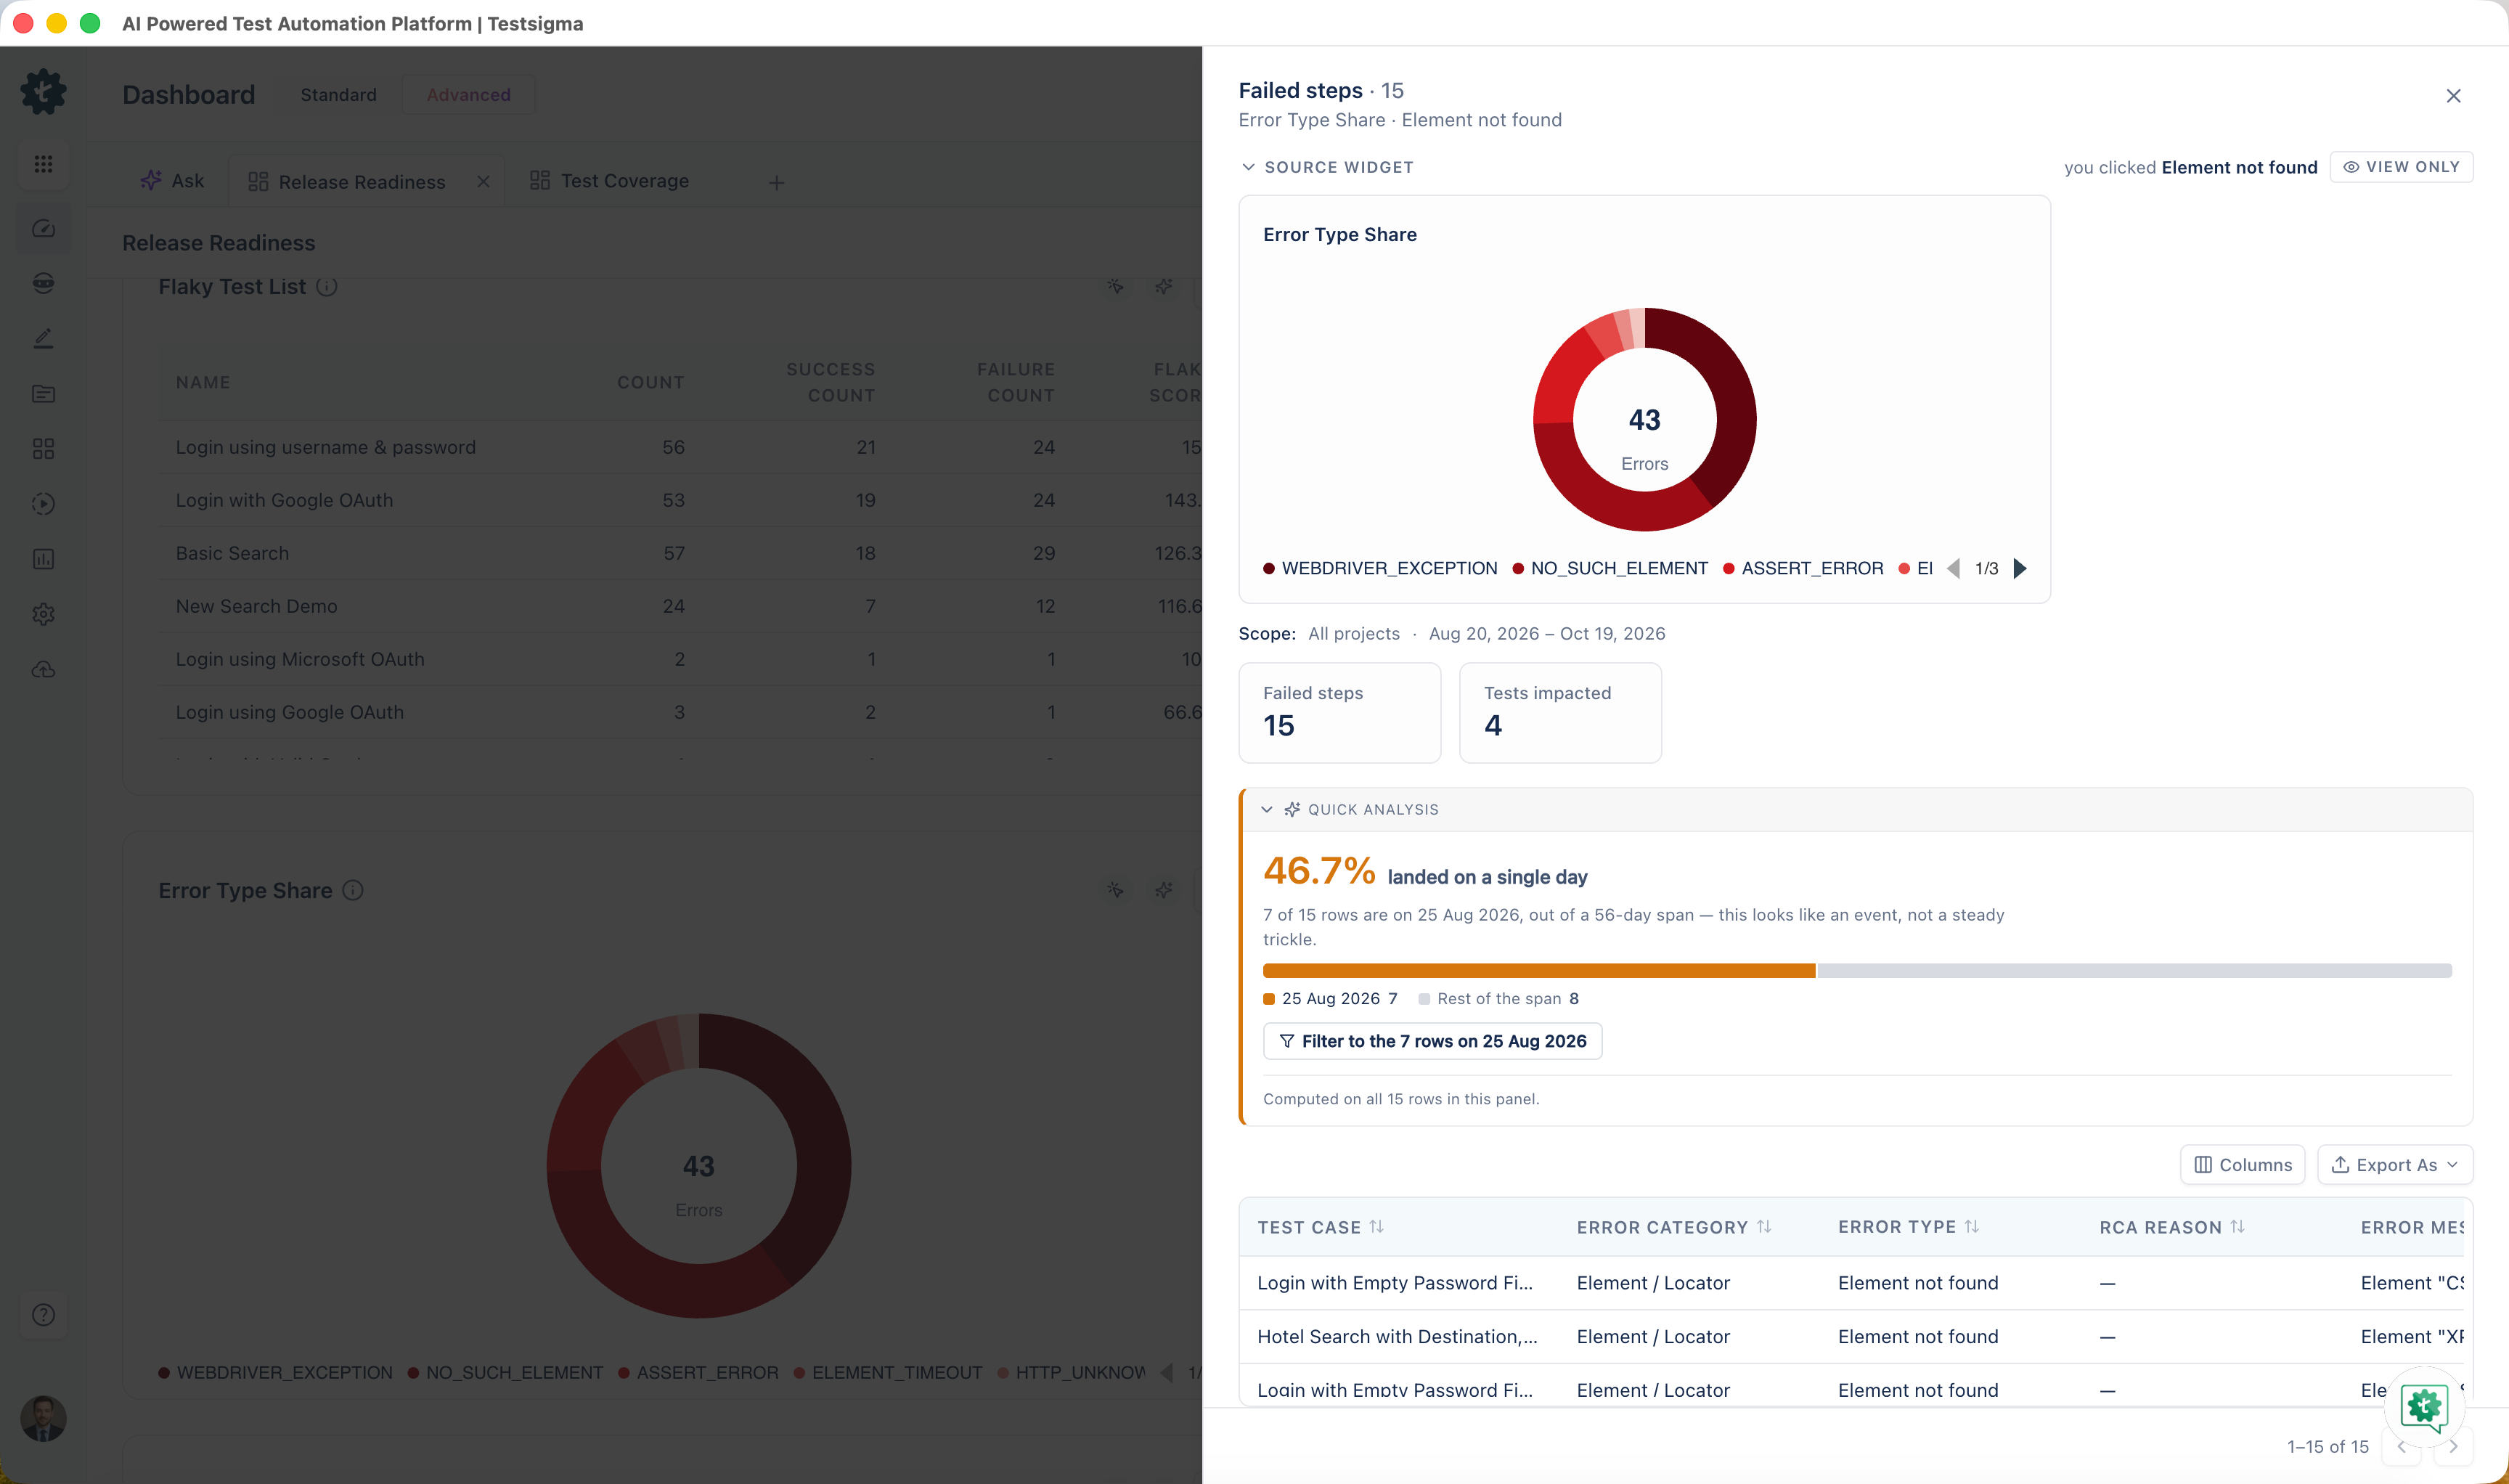Click the user avatar in the sidebar
Image resolution: width=2509 pixels, height=1484 pixels.
[x=43, y=1419]
